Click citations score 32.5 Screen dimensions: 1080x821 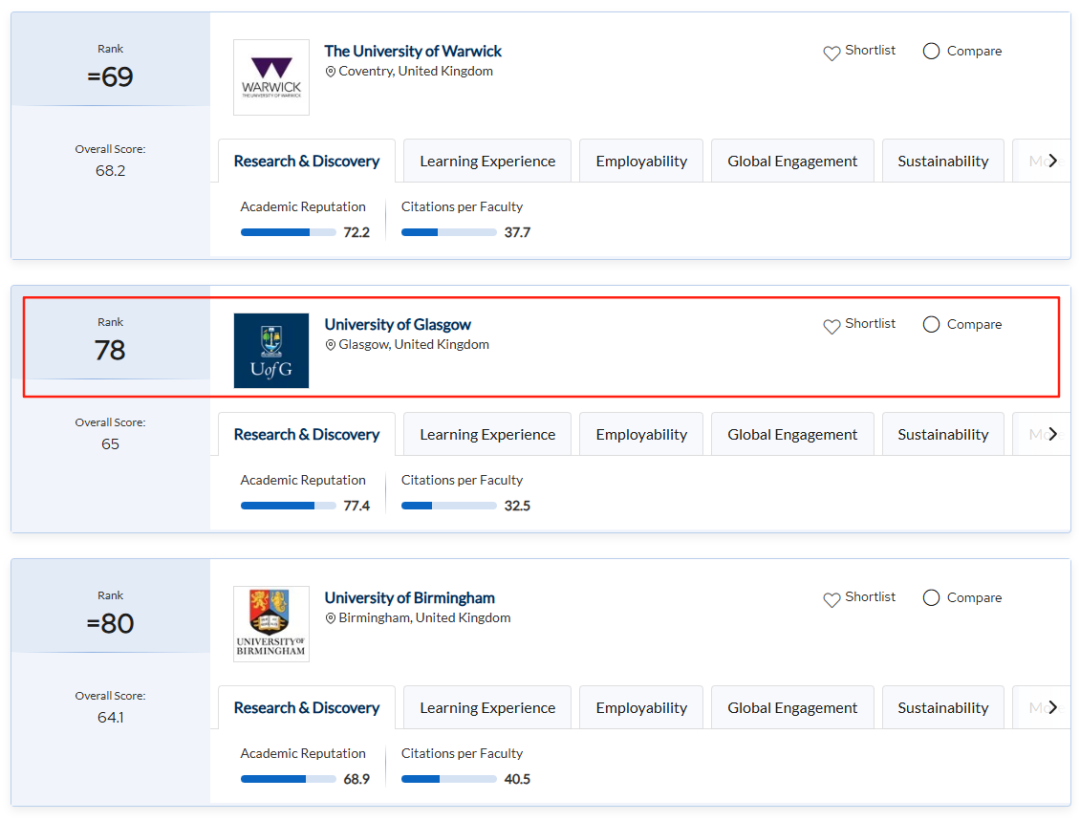coord(517,506)
